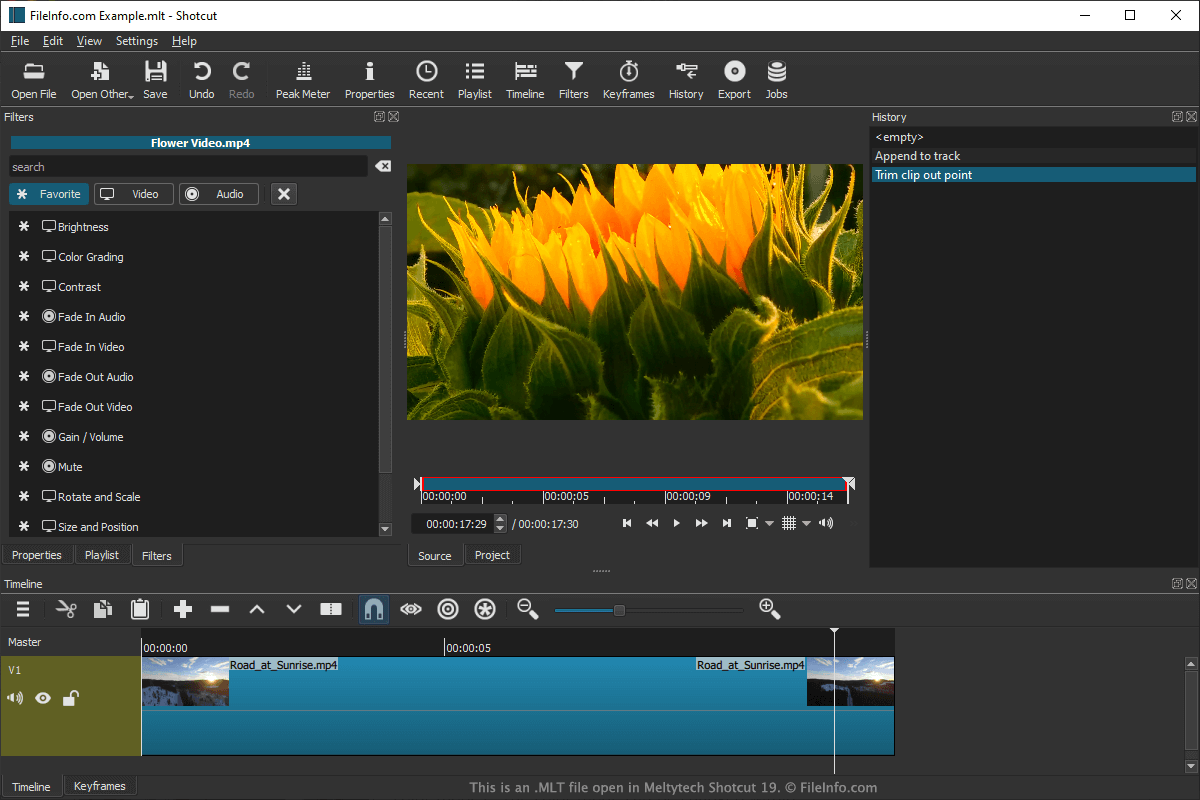
Task: Hide the V1 track with eye icon
Action: (x=43, y=698)
